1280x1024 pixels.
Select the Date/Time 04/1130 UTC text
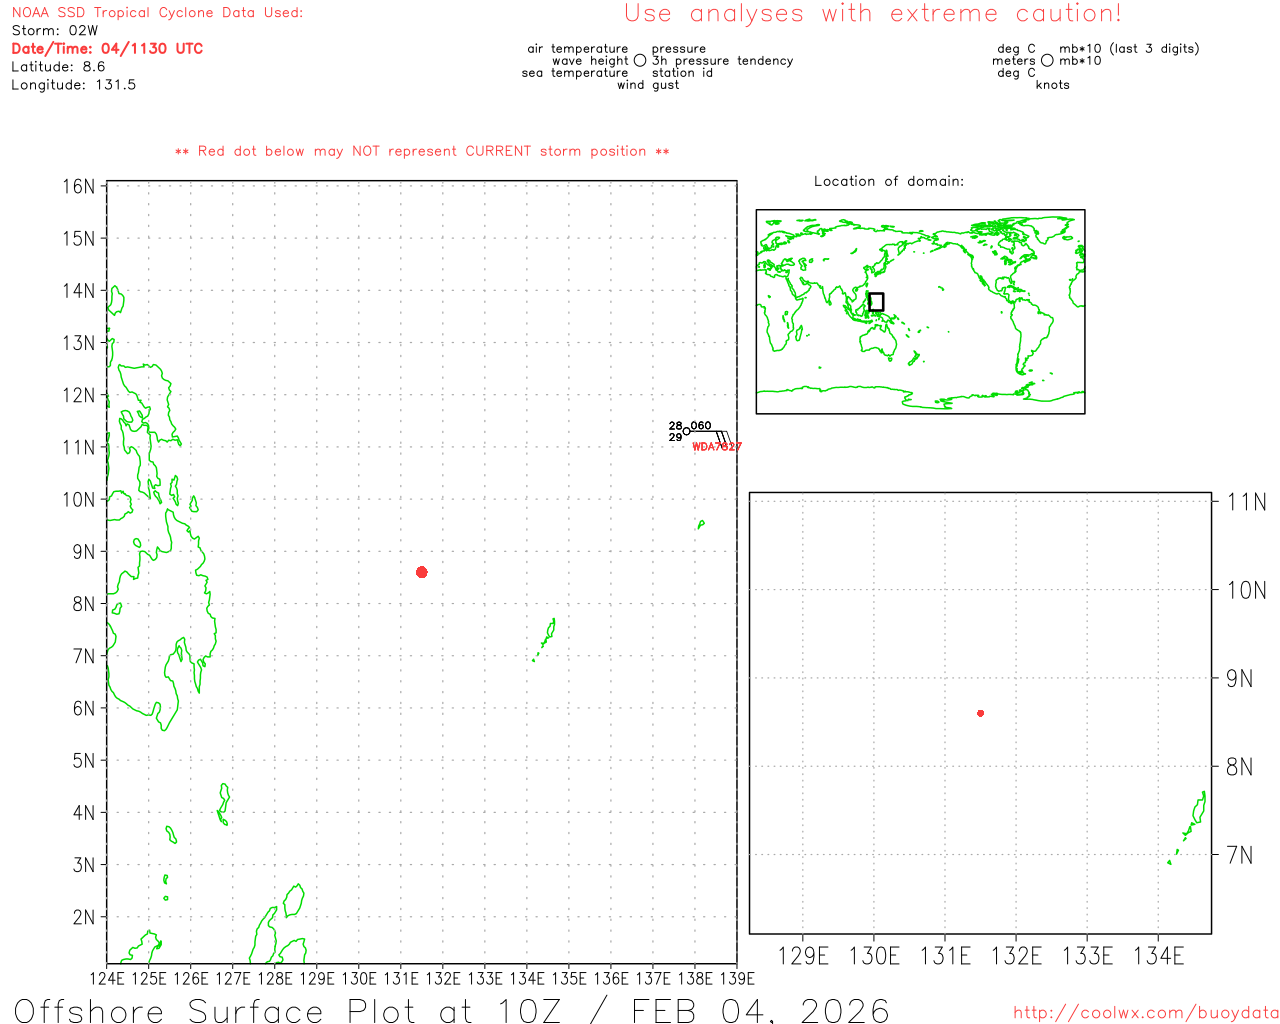point(107,48)
